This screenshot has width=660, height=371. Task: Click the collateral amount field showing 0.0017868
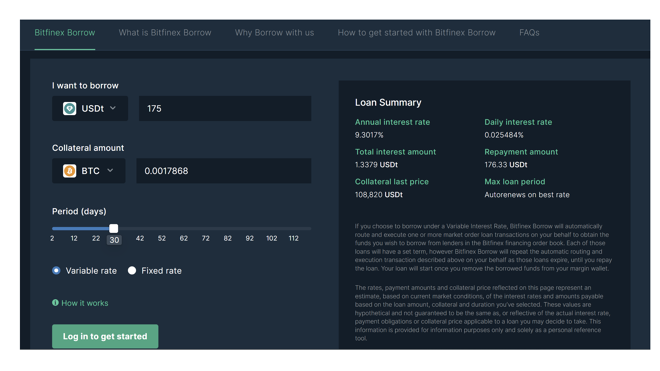(224, 171)
